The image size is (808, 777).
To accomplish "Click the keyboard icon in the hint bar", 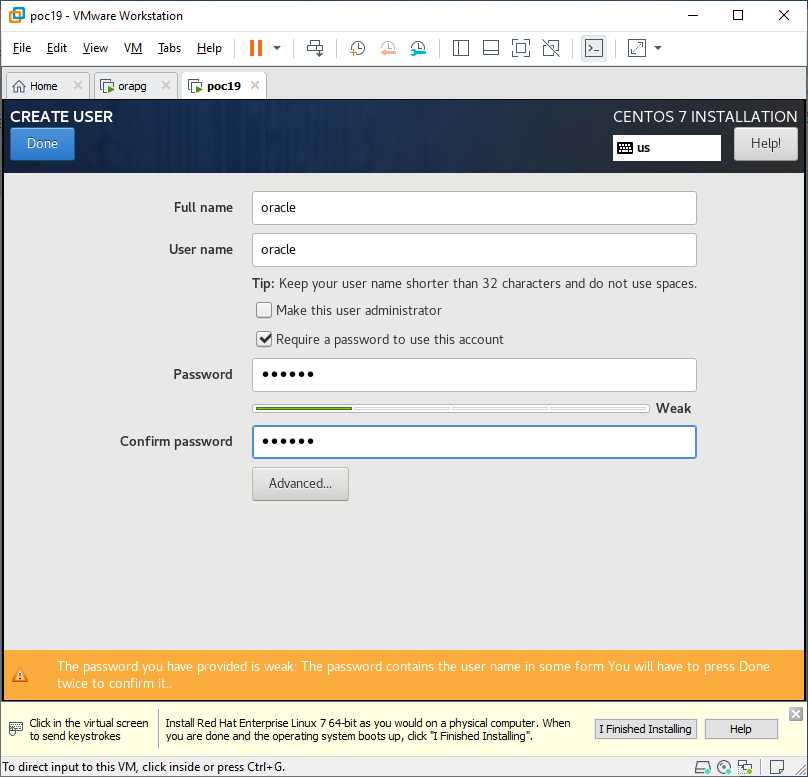I will pyautogui.click(x=16, y=729).
